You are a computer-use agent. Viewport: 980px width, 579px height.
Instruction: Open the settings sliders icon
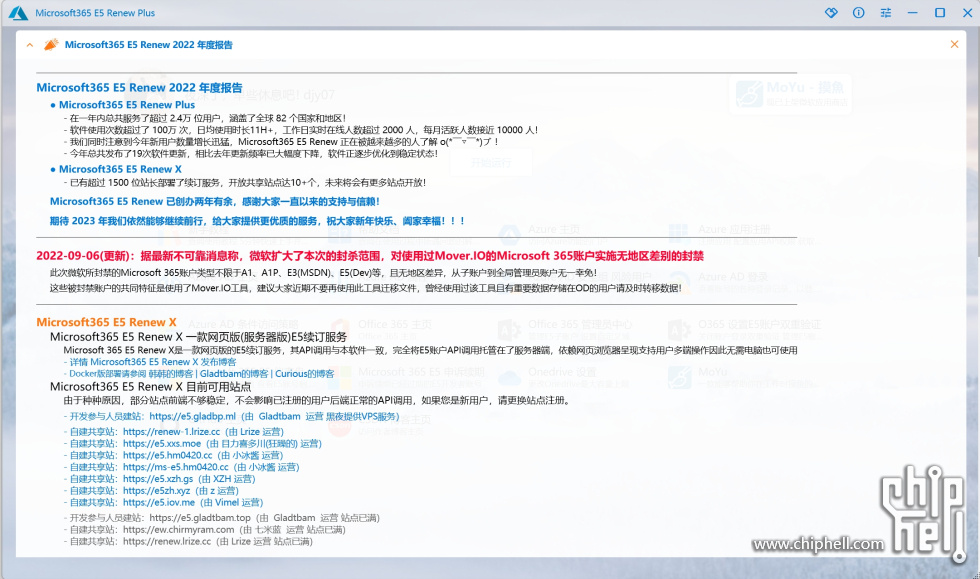(886, 13)
